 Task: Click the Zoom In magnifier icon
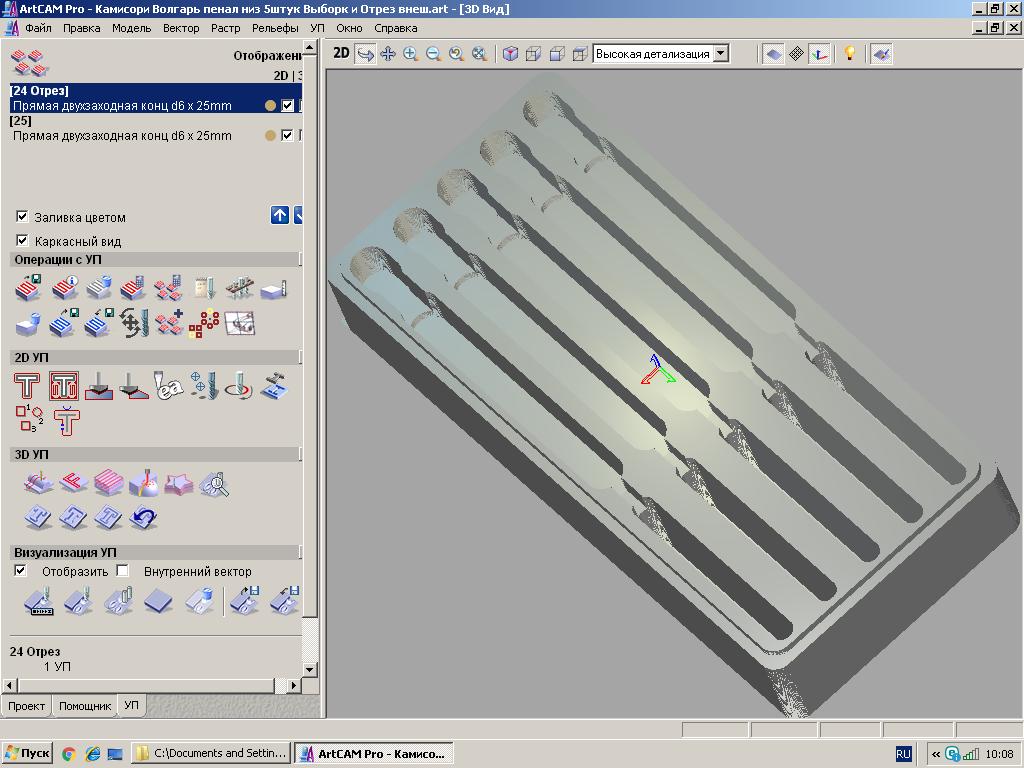click(x=410, y=54)
